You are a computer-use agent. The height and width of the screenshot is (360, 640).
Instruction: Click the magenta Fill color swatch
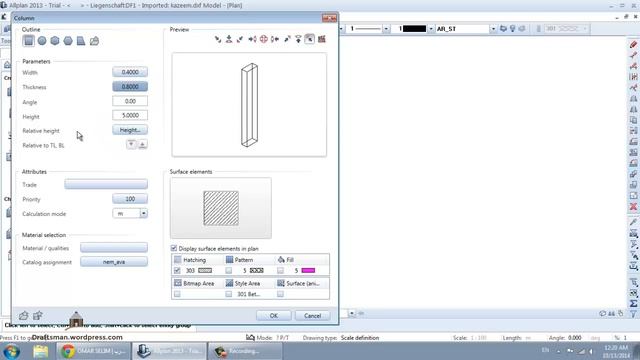click(308, 270)
